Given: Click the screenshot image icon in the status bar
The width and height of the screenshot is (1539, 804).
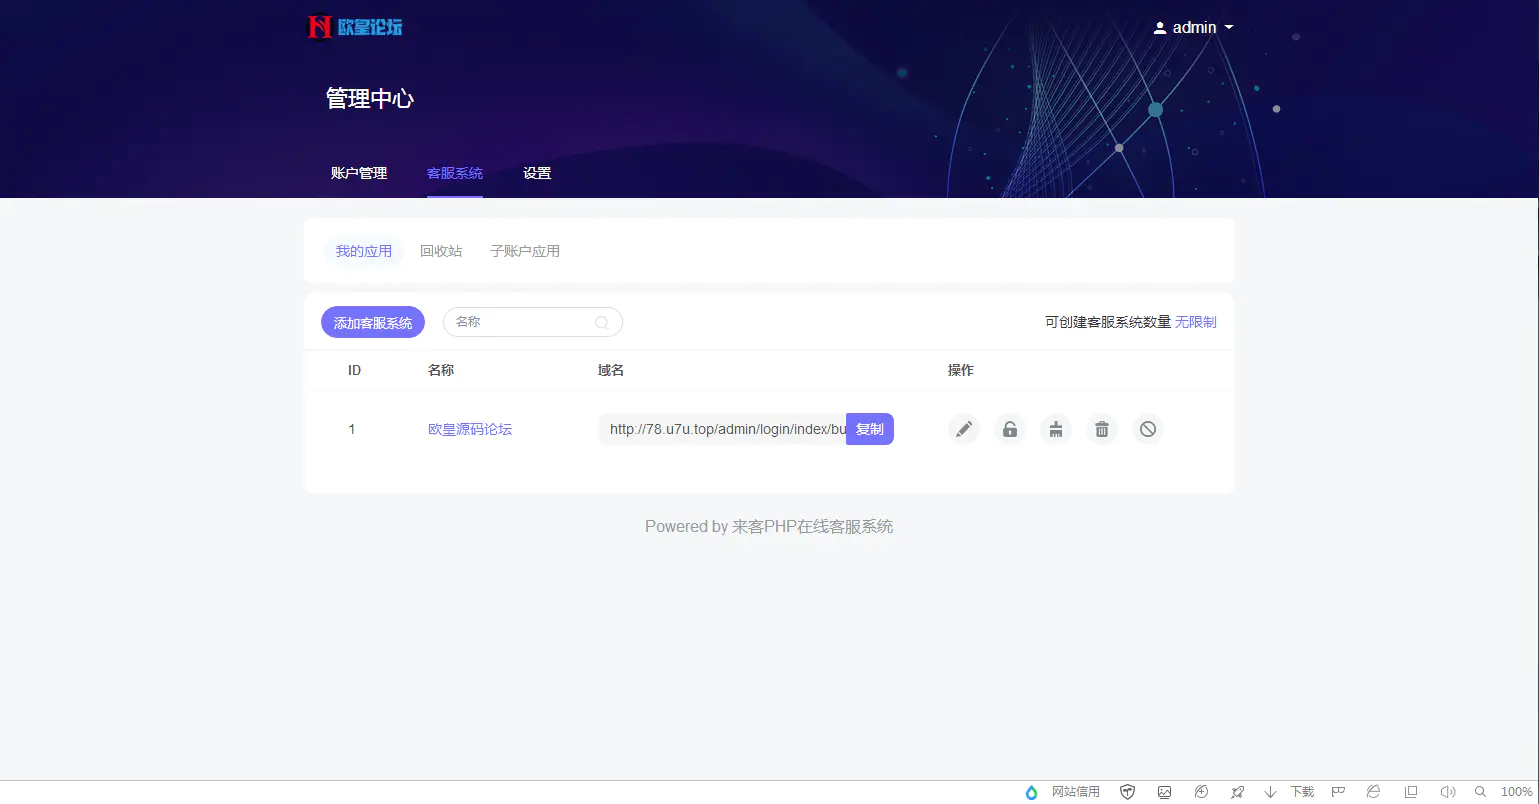Looking at the screenshot, I should [x=1164, y=791].
